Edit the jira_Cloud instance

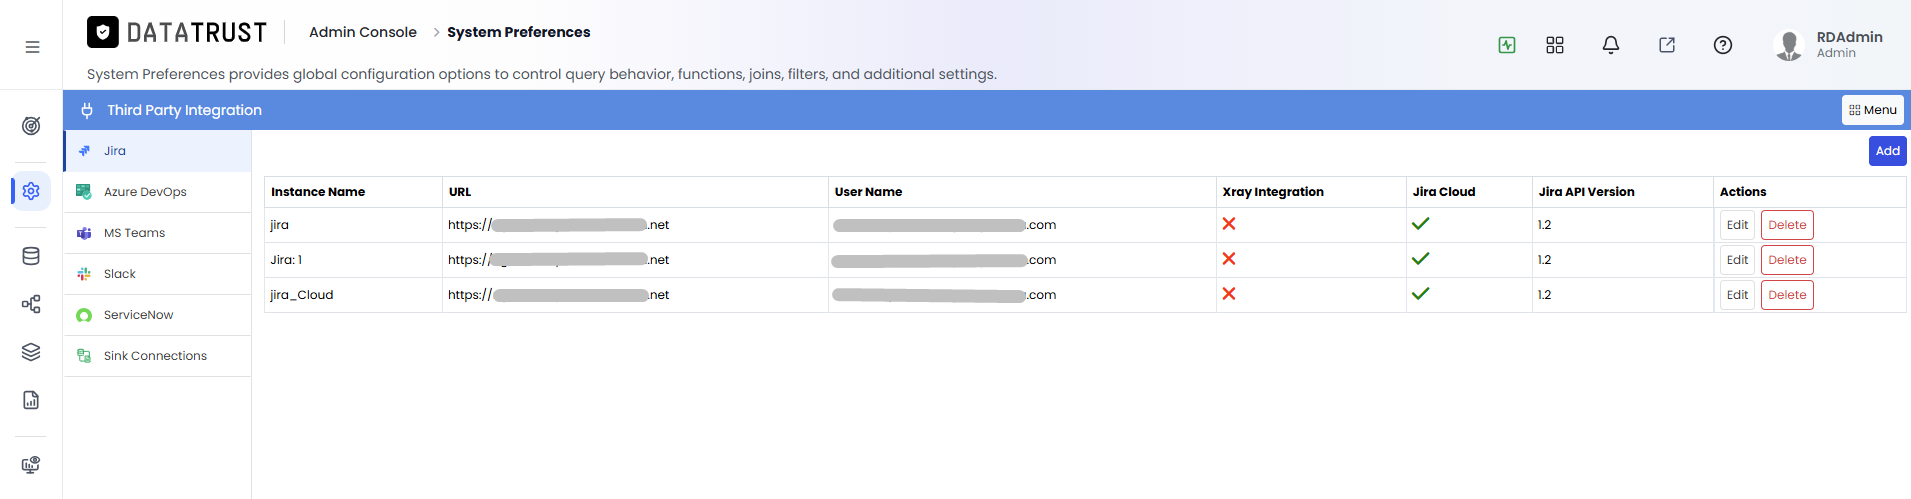[x=1737, y=295]
